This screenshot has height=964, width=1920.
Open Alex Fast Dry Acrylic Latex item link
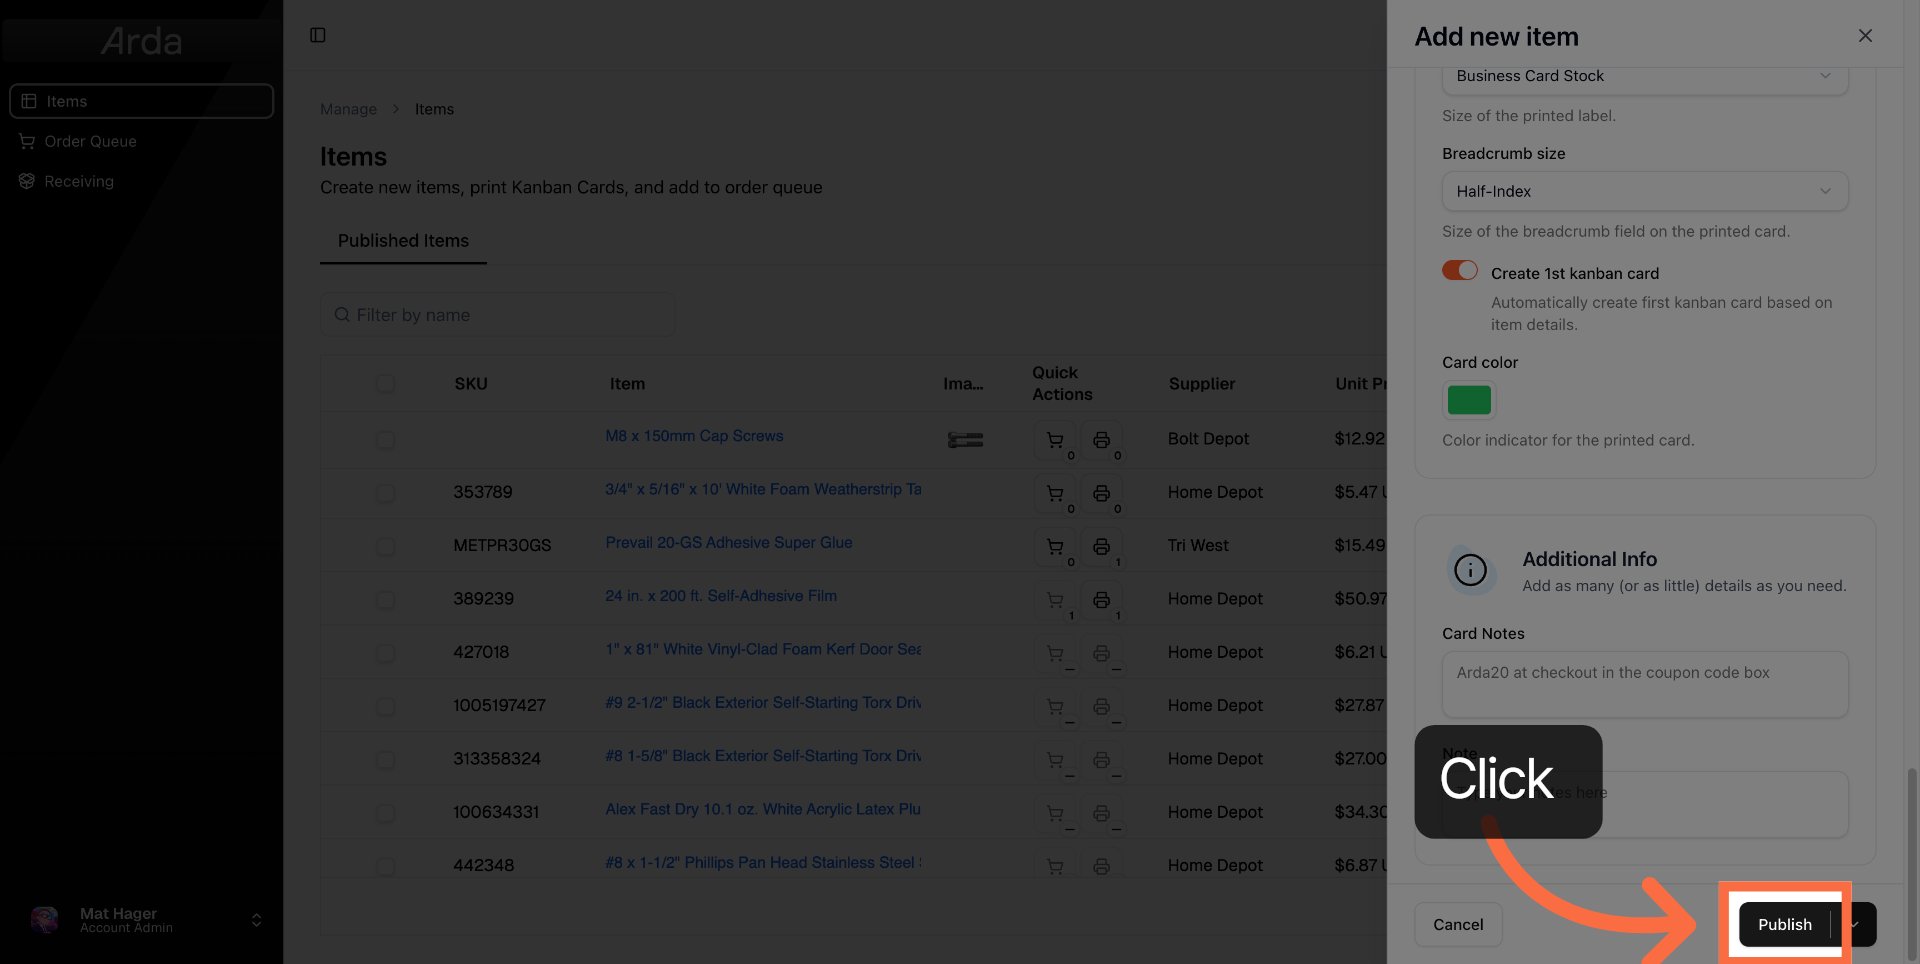click(x=763, y=809)
